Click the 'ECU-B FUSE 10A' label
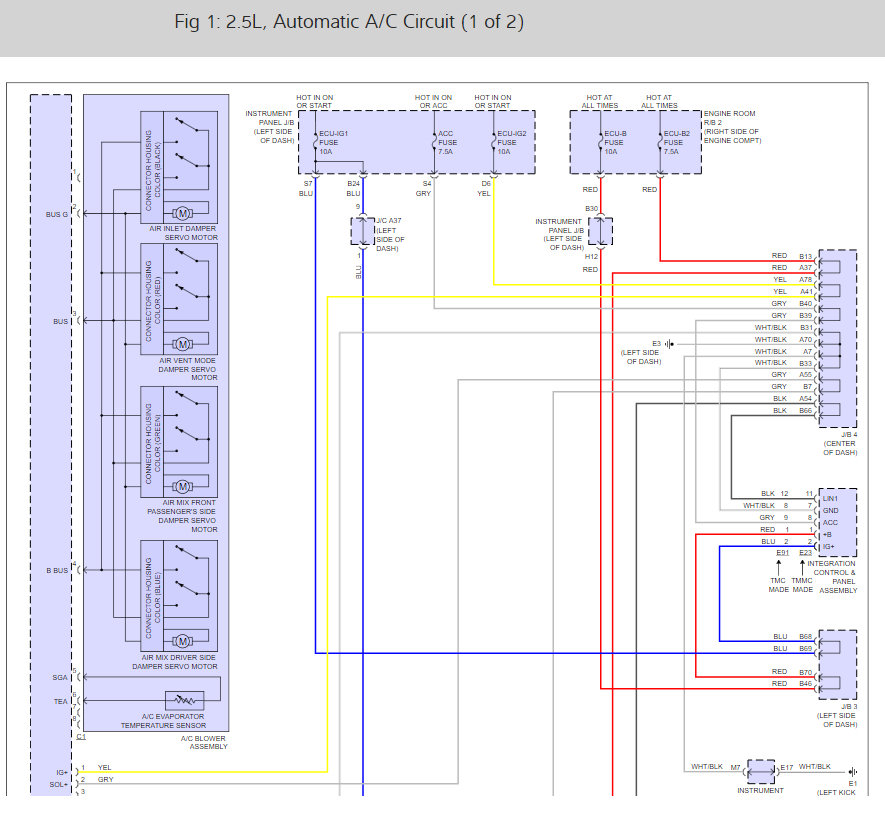This screenshot has height=813, width=885. 615,143
